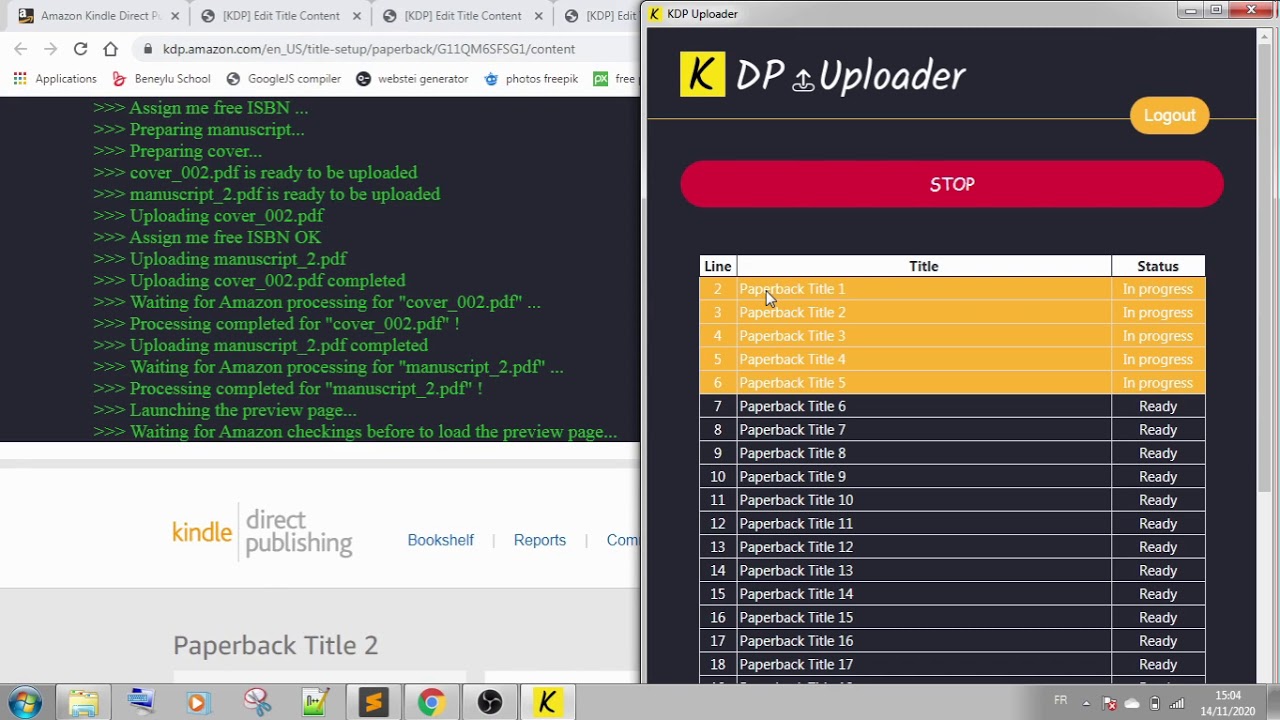Image resolution: width=1280 pixels, height=720 pixels.
Task: Click the upload icon in the Uploader title
Action: [x=803, y=80]
